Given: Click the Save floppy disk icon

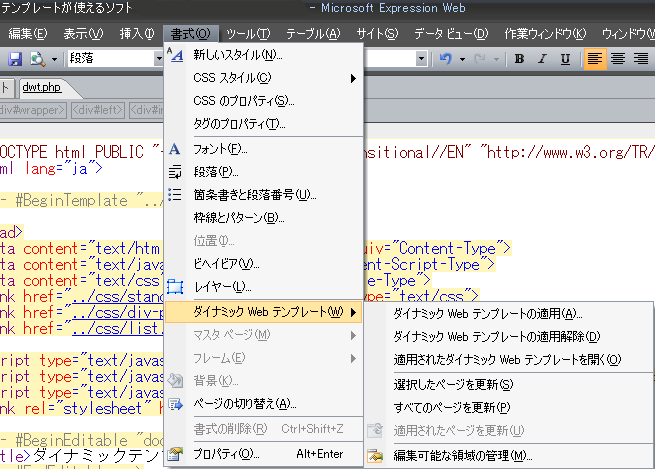Looking at the screenshot, I should click(15, 59).
